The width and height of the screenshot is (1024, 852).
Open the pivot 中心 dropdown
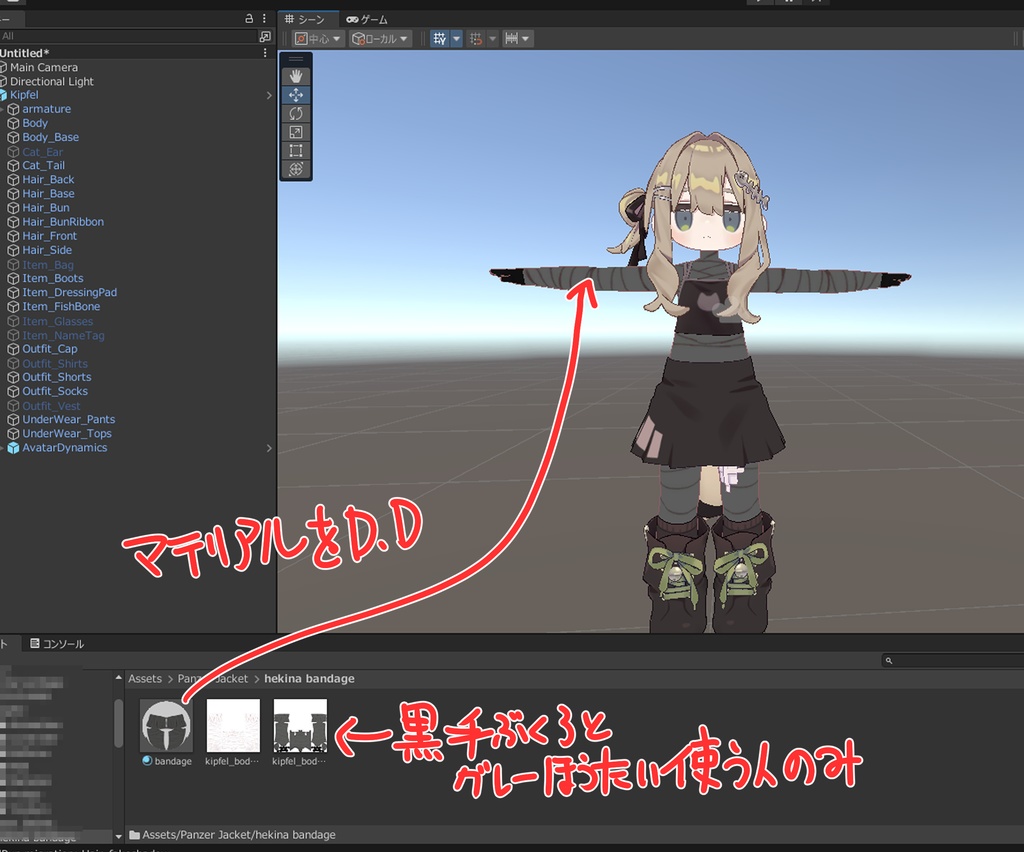click(318, 39)
